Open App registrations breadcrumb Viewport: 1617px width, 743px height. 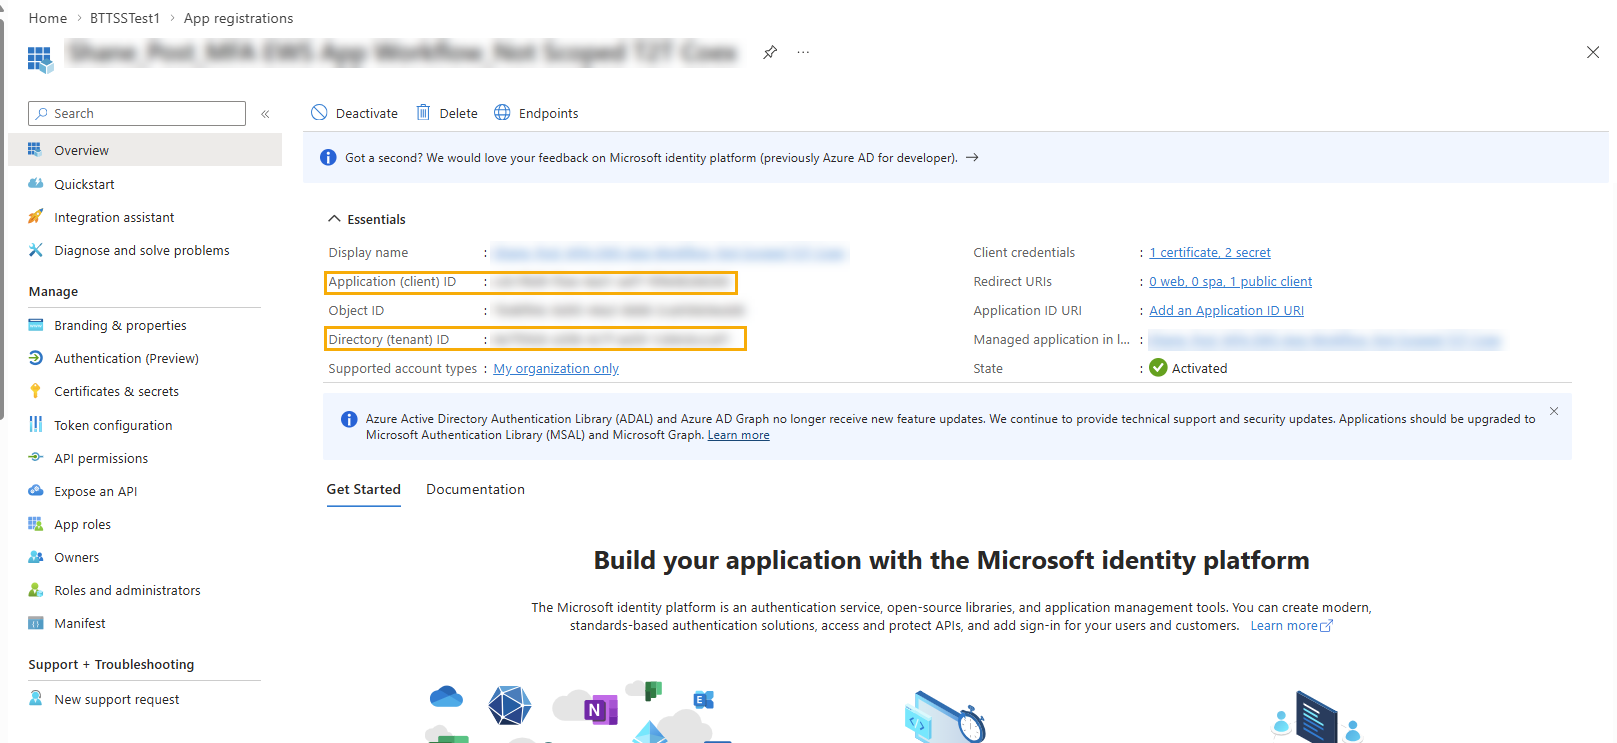pos(238,18)
